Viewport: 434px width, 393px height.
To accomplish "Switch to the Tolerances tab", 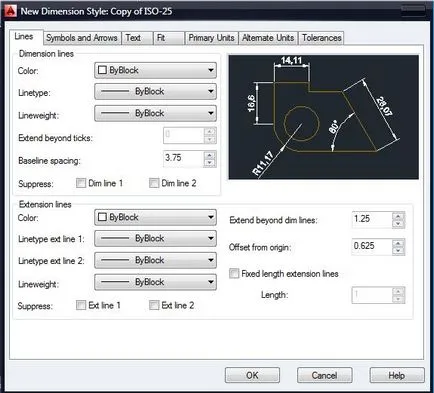I will (x=321, y=38).
